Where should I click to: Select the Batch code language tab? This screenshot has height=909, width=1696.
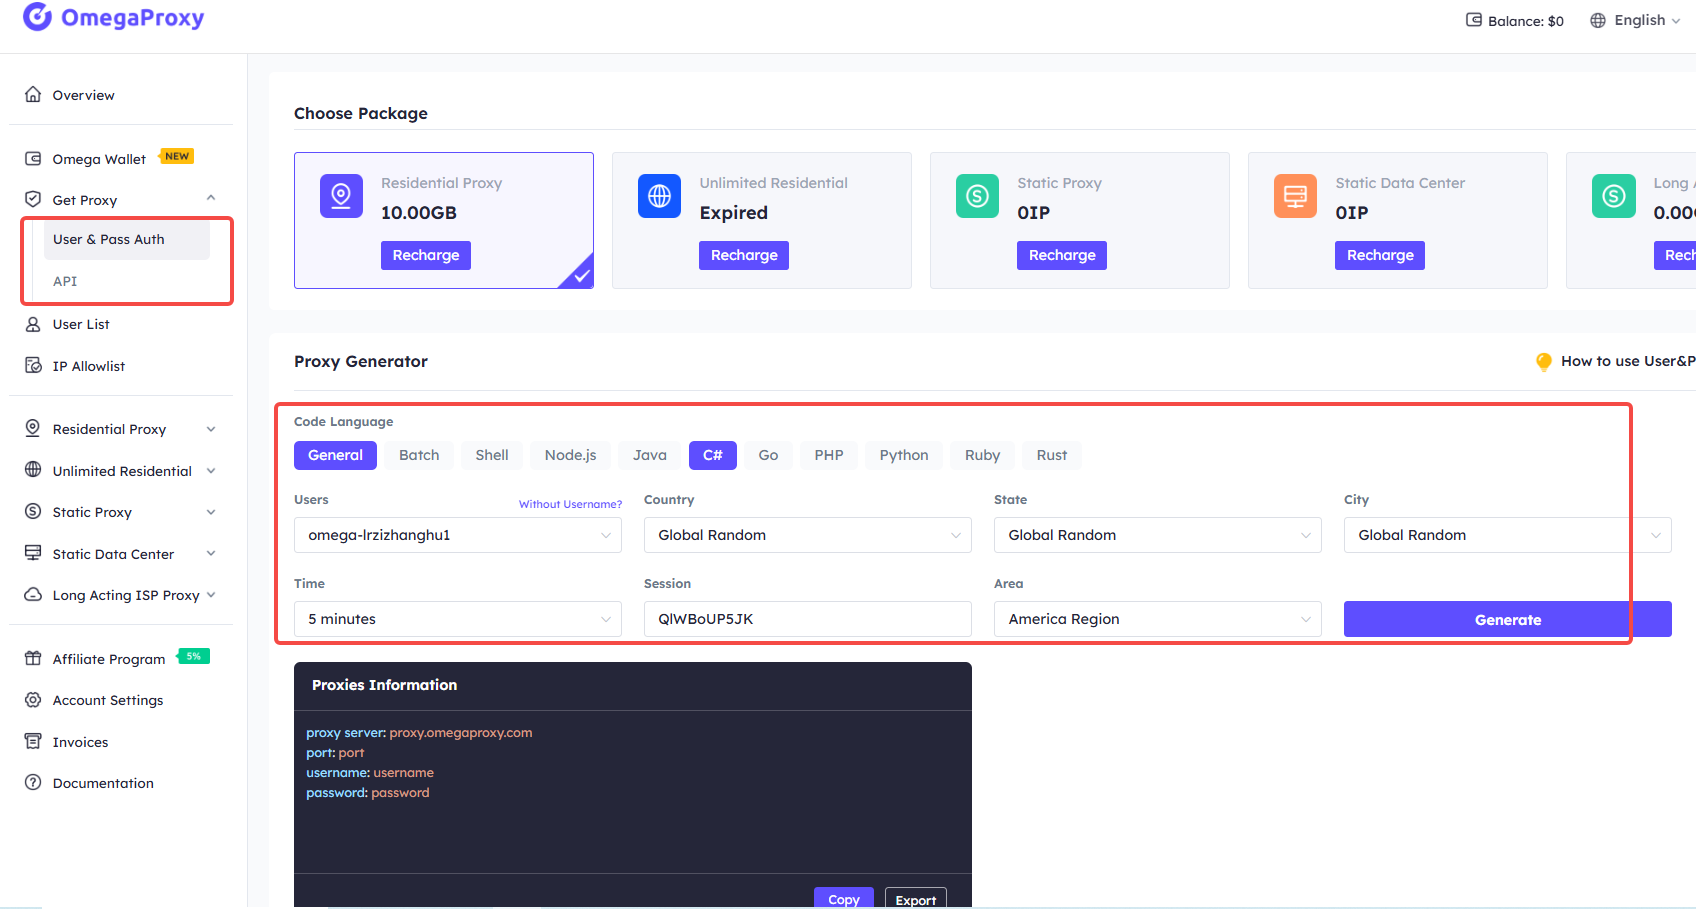pos(419,455)
